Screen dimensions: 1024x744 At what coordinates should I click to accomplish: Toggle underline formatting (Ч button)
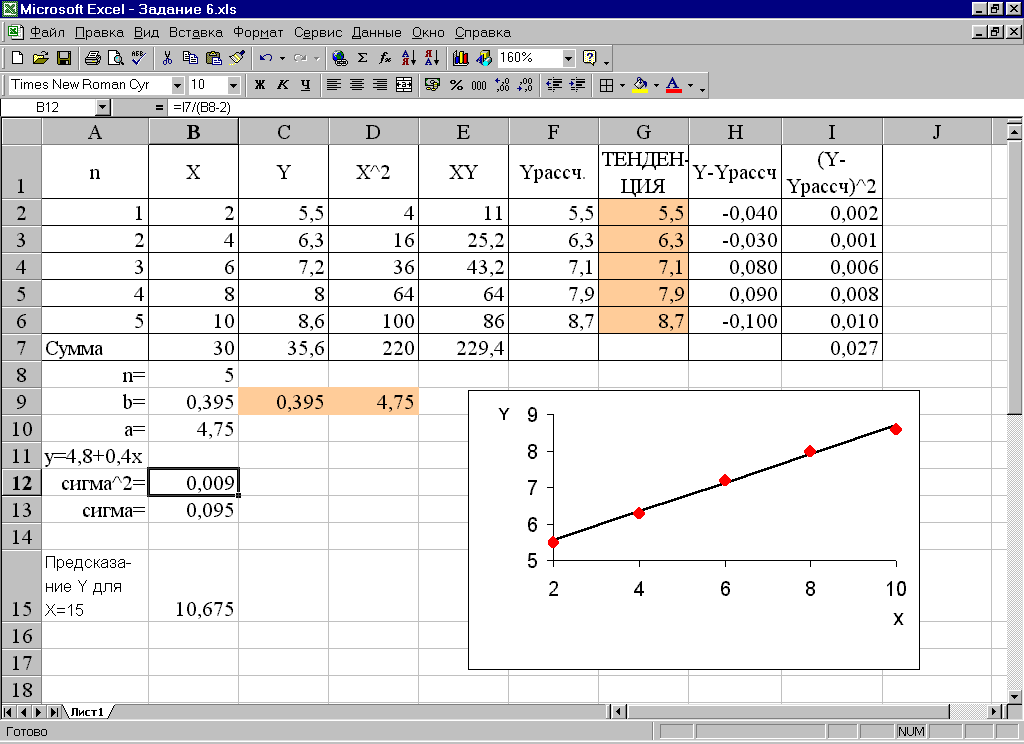click(x=305, y=85)
